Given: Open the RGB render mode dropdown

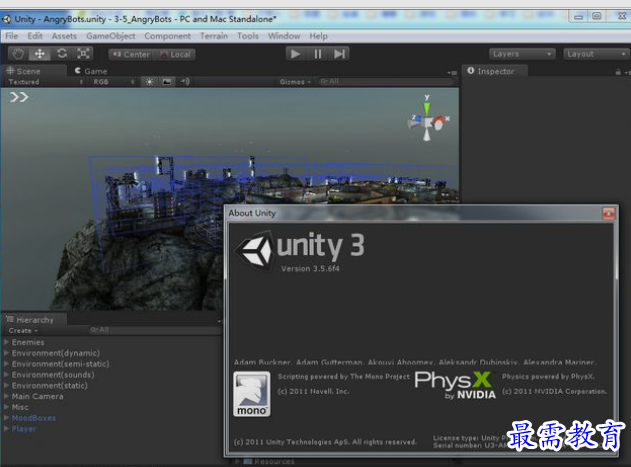Looking at the screenshot, I should pyautogui.click(x=113, y=82).
